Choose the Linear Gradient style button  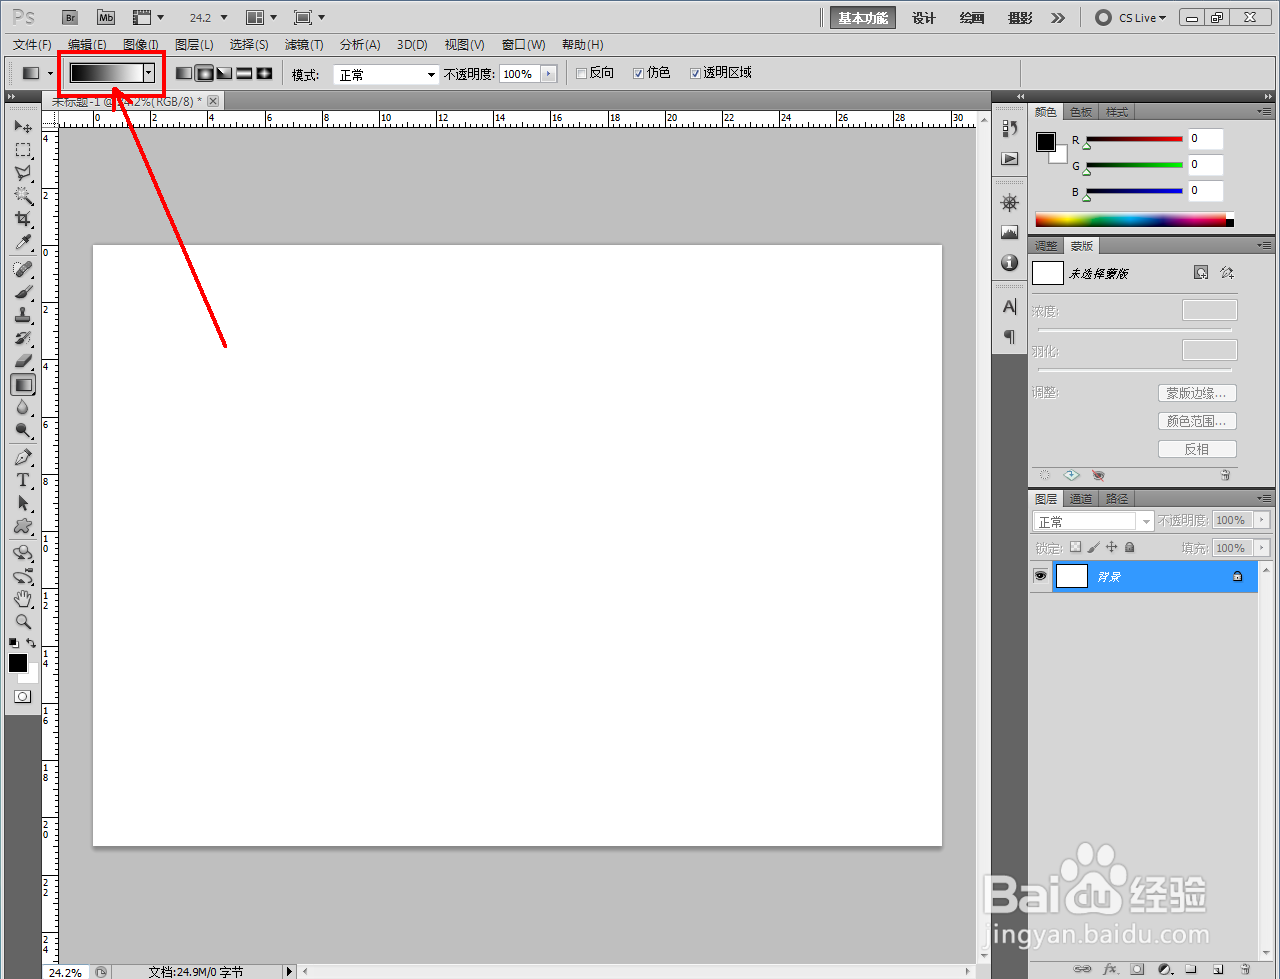click(x=184, y=73)
